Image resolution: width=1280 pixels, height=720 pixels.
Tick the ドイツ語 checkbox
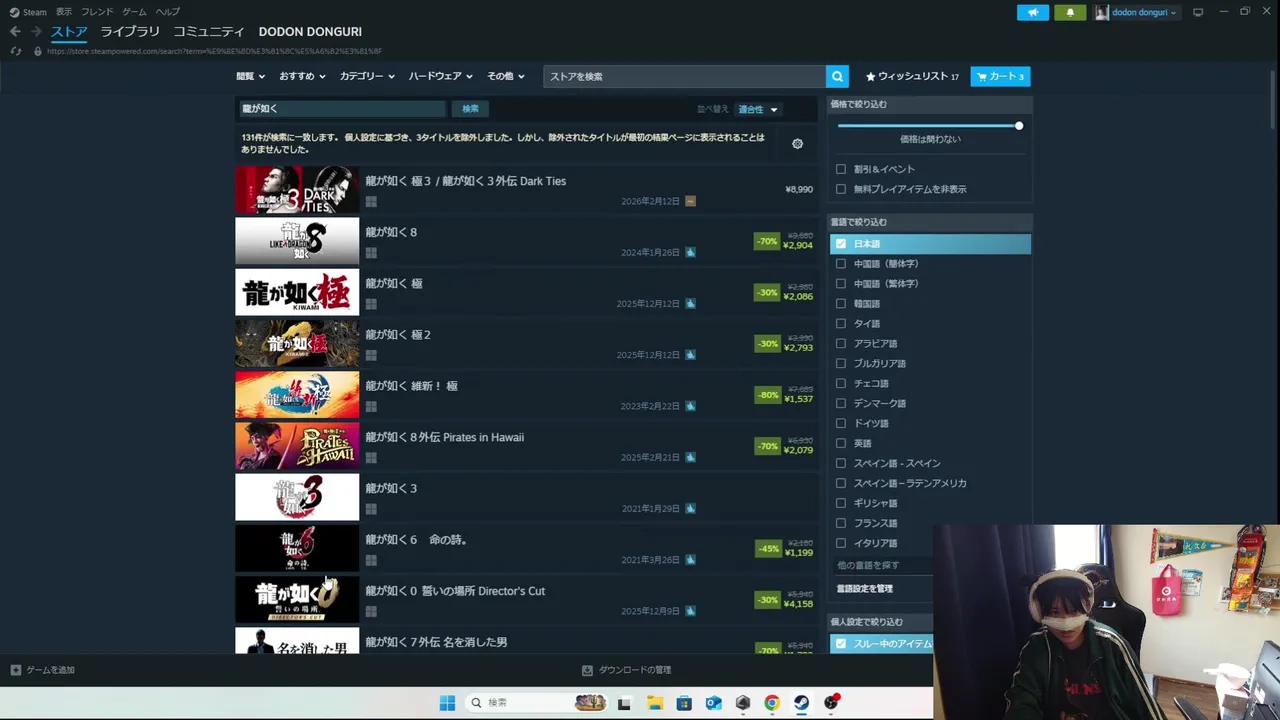click(841, 423)
